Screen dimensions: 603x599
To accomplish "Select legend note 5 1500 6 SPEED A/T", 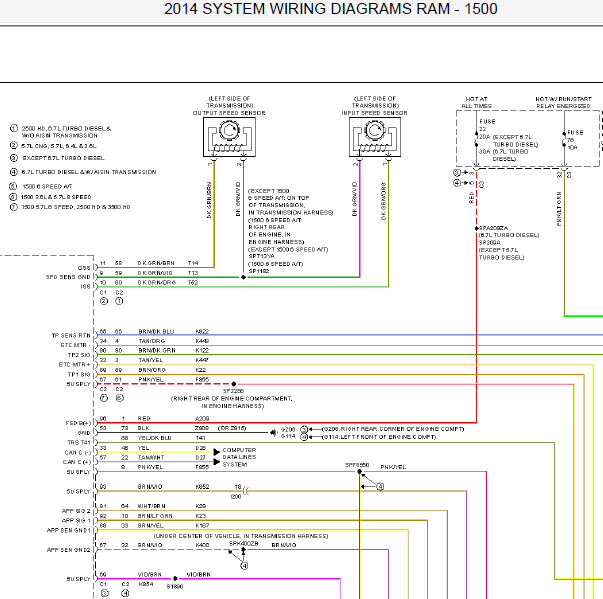I will (x=41, y=186).
